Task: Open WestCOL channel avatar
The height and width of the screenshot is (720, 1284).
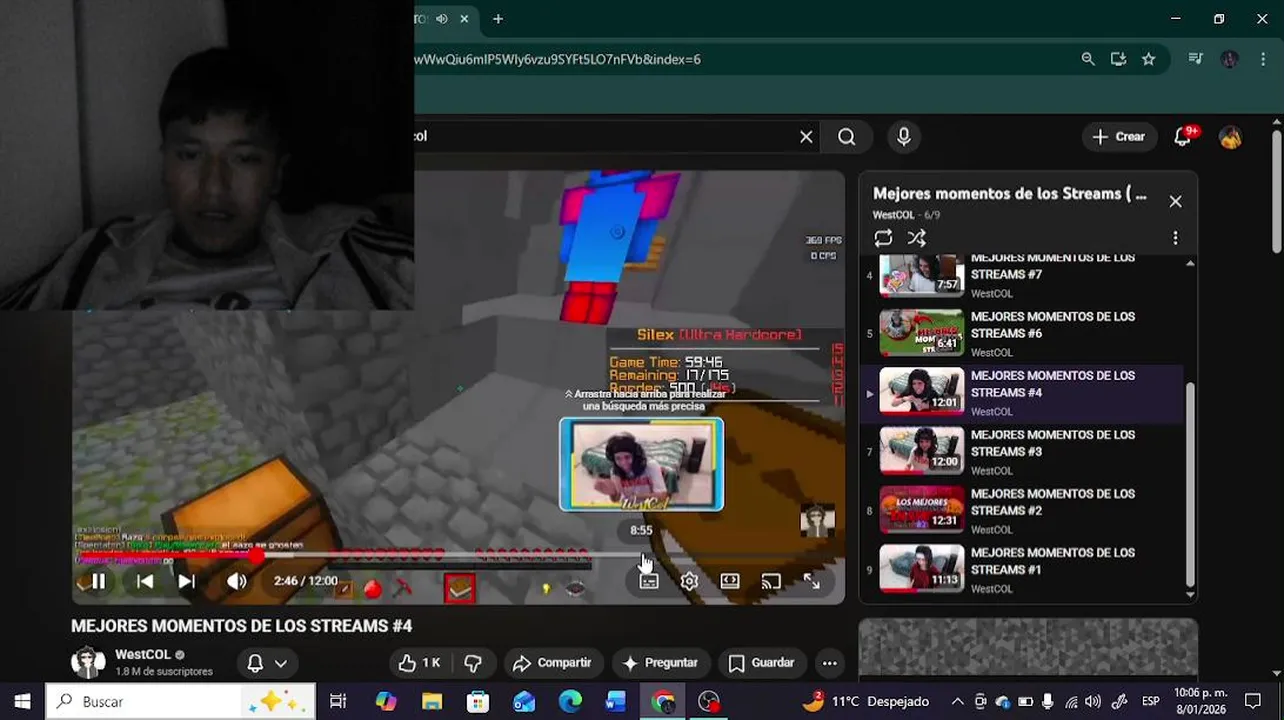Action: click(88, 662)
